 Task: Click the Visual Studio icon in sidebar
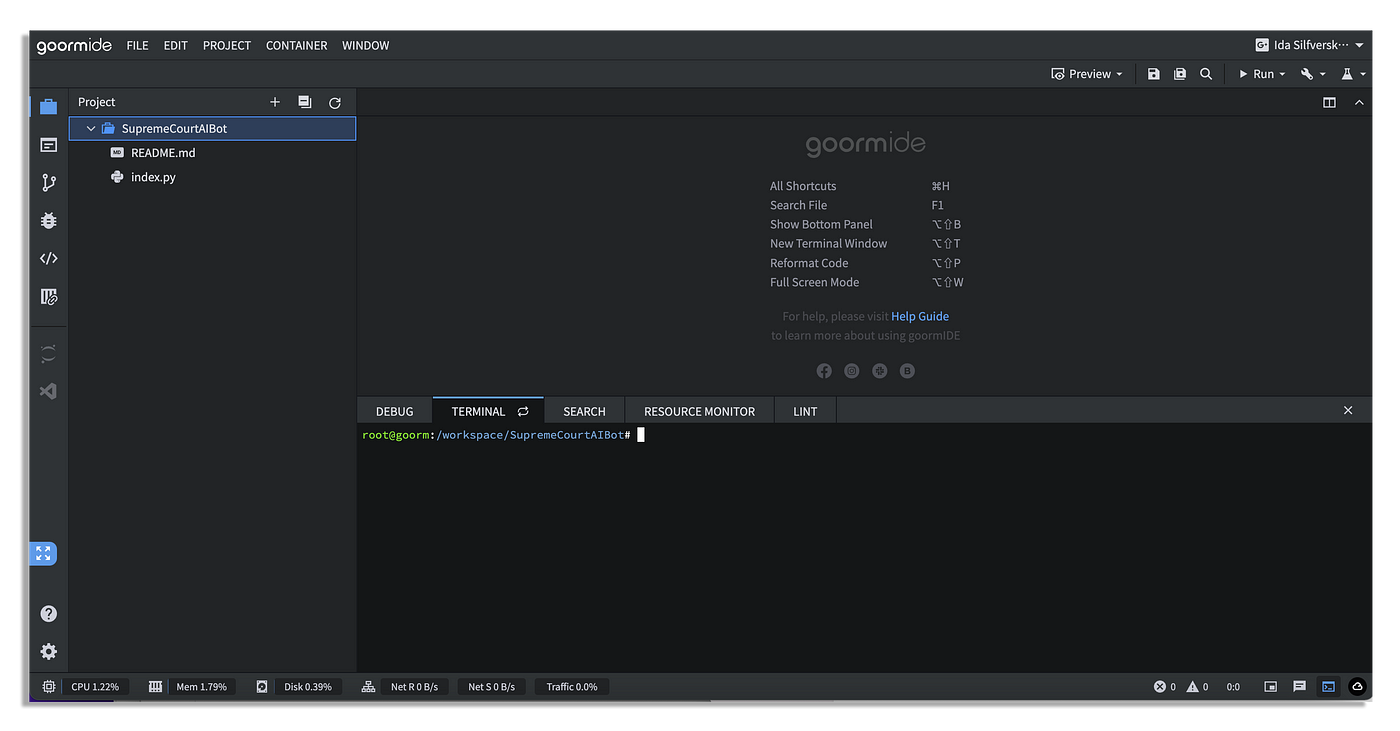pyautogui.click(x=48, y=391)
